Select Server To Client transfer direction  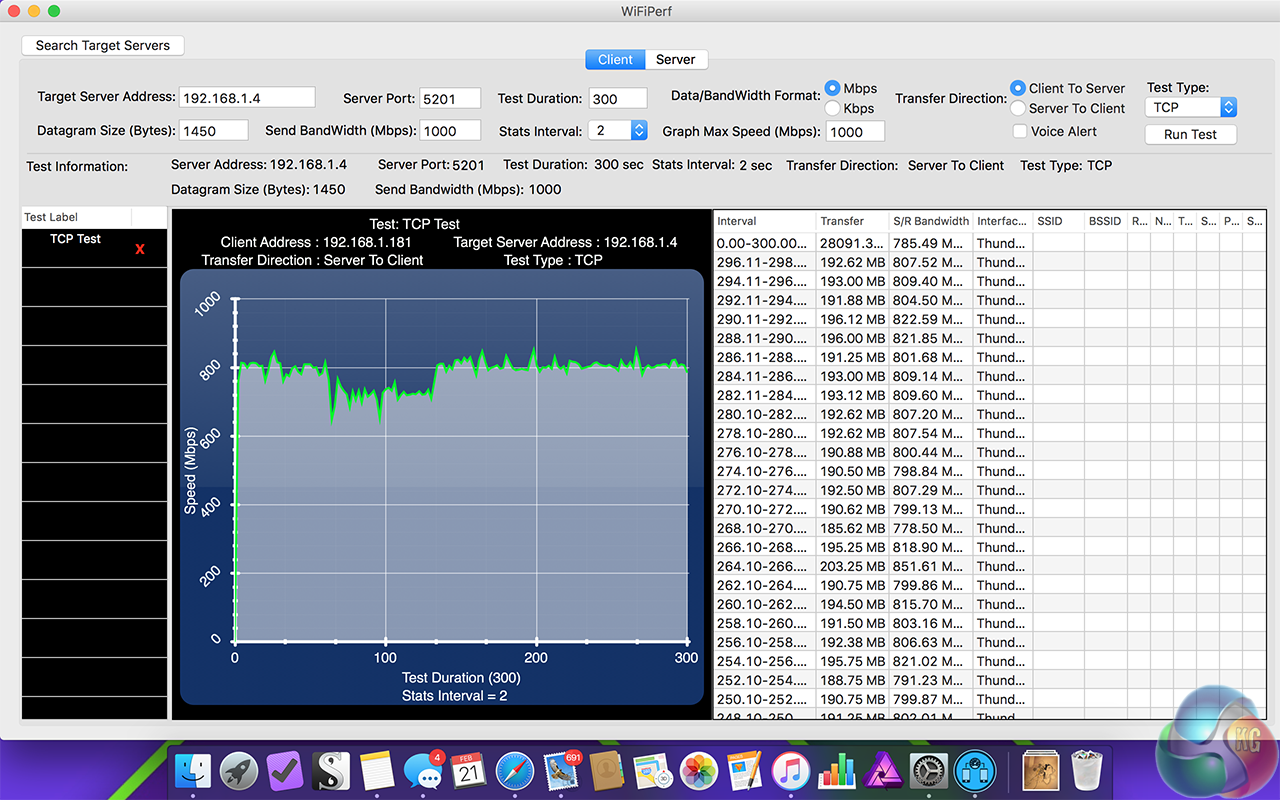1018,108
